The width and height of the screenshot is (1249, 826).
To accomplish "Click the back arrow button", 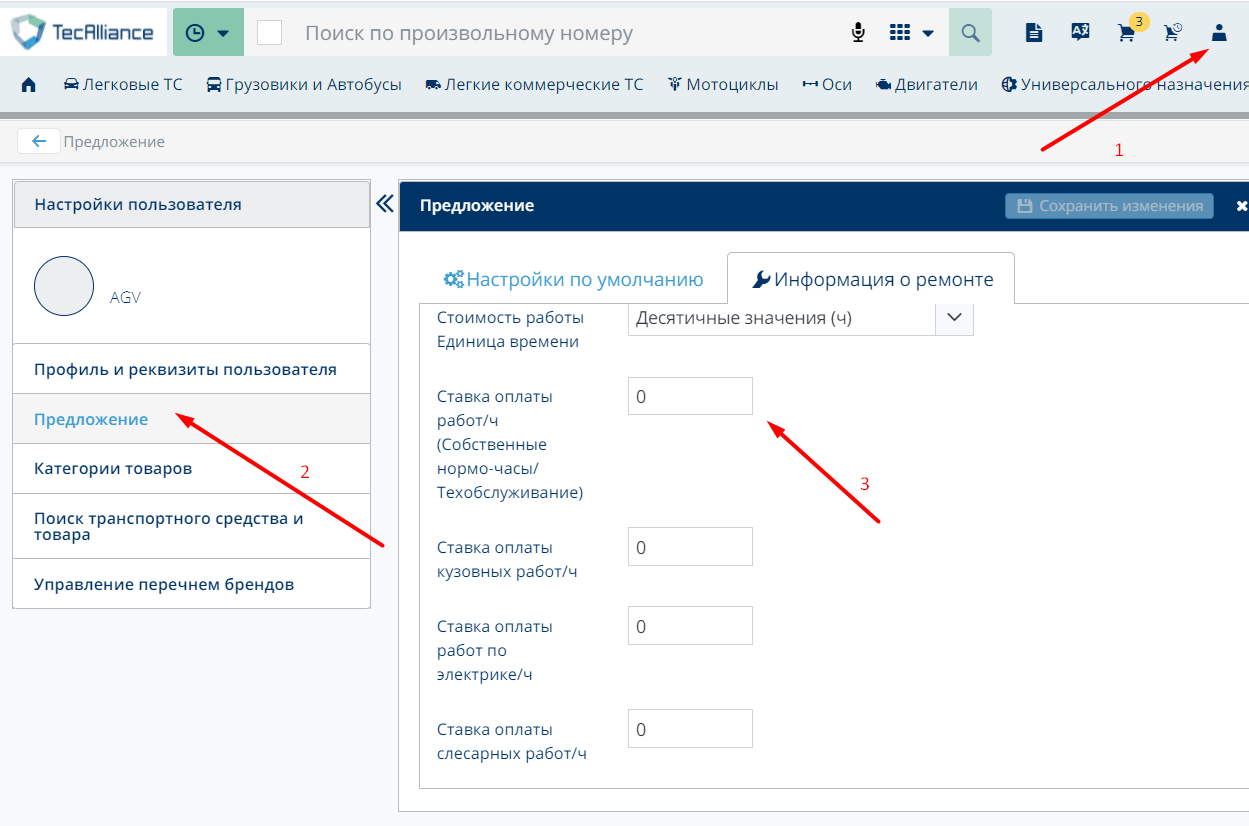I will pos(39,141).
